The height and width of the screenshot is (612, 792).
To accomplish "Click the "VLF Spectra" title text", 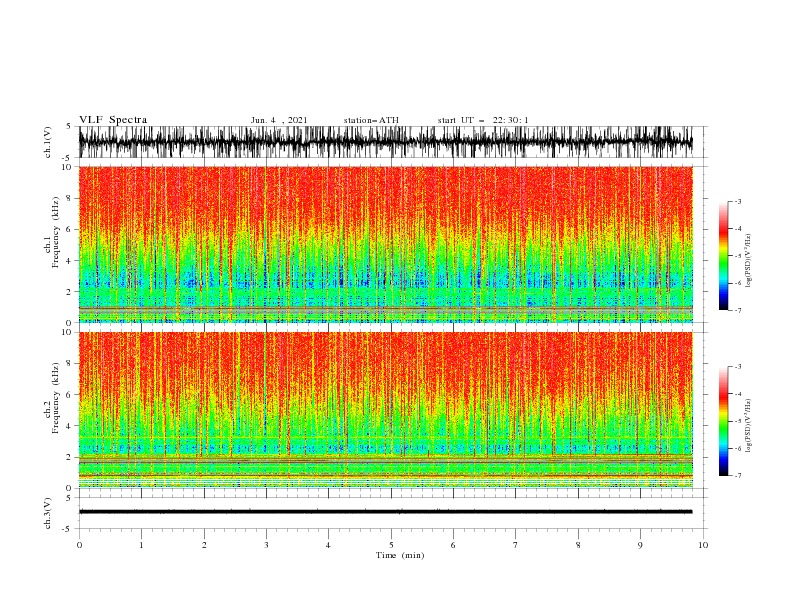I will 113,120.
